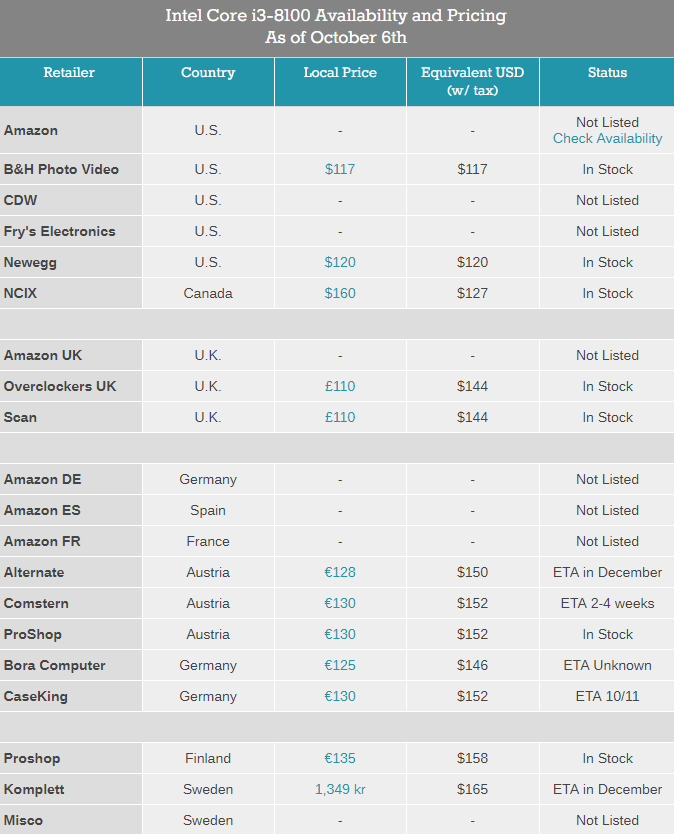Follow the NCIX $160 price link
The image size is (674, 834).
340,293
